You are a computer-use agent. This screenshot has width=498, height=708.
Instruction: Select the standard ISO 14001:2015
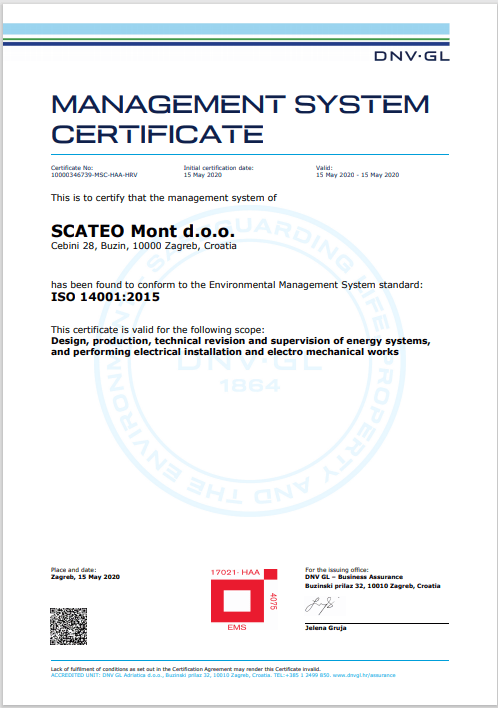[105, 297]
